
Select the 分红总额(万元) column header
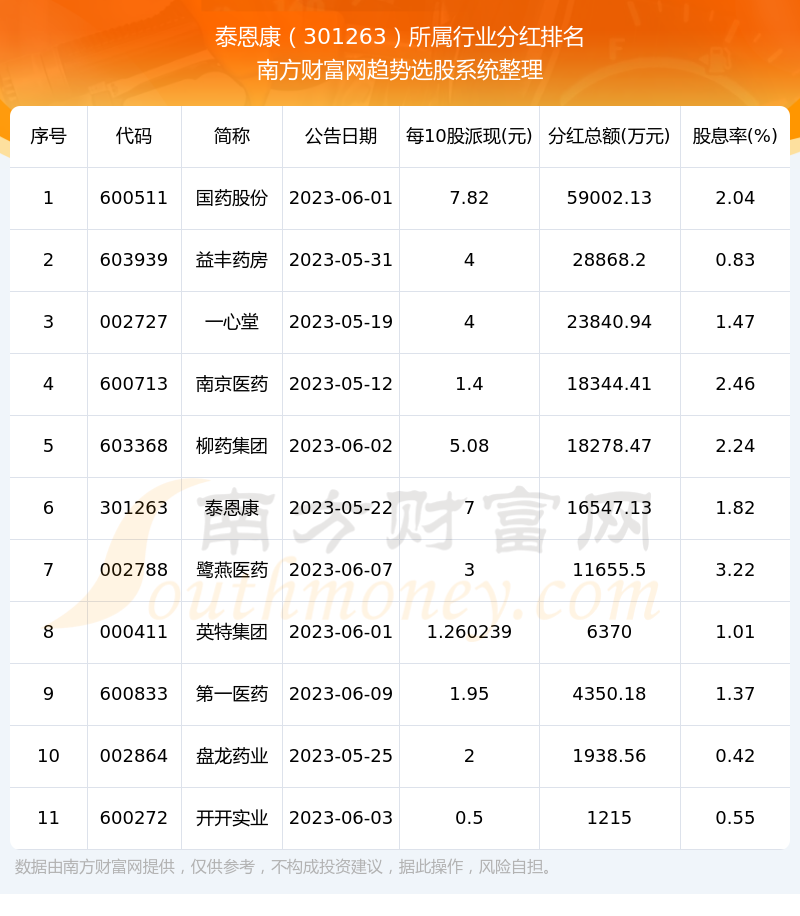(x=610, y=136)
